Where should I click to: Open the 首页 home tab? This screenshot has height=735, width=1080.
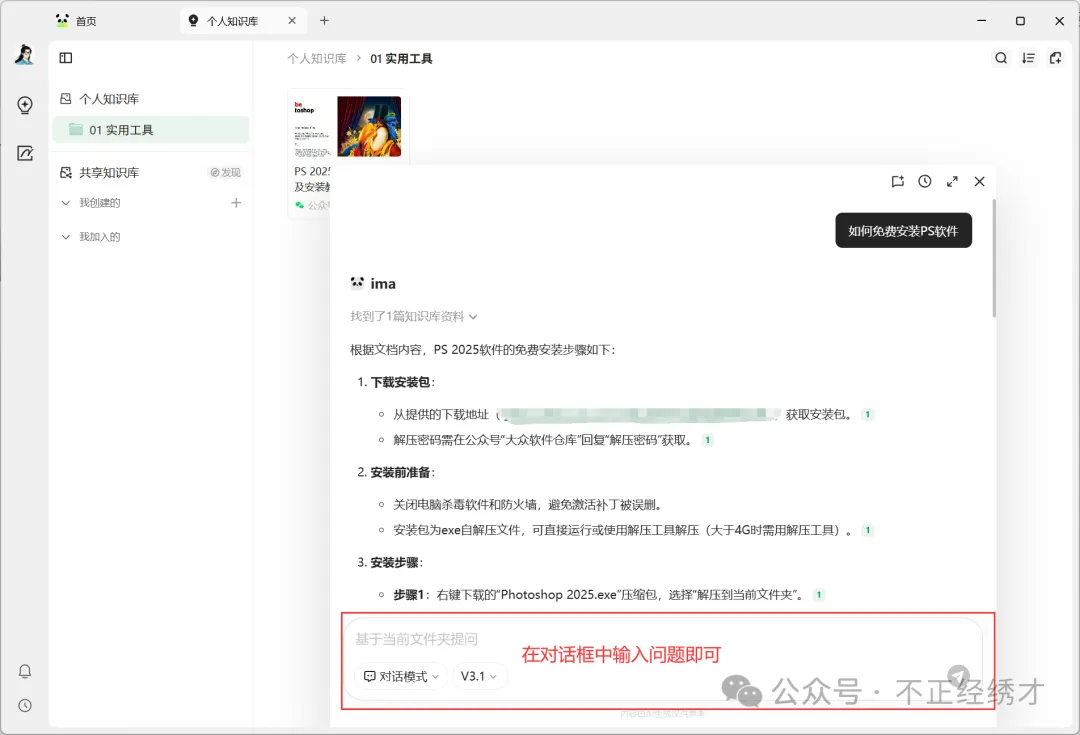coord(76,21)
